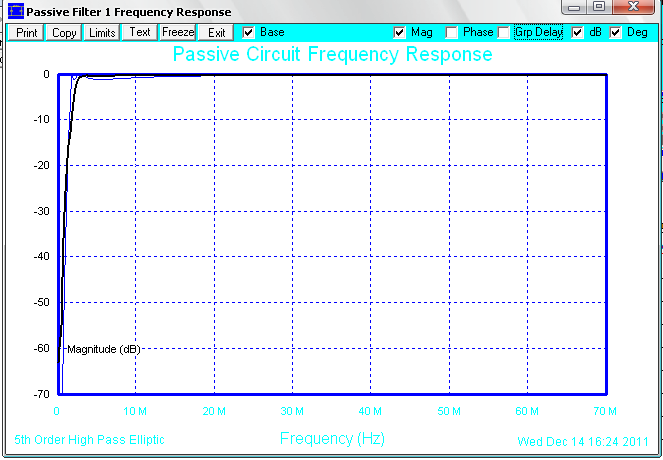Click the 'Magnitude (dB)' curve label
This screenshot has height=460, width=663.
point(104,349)
